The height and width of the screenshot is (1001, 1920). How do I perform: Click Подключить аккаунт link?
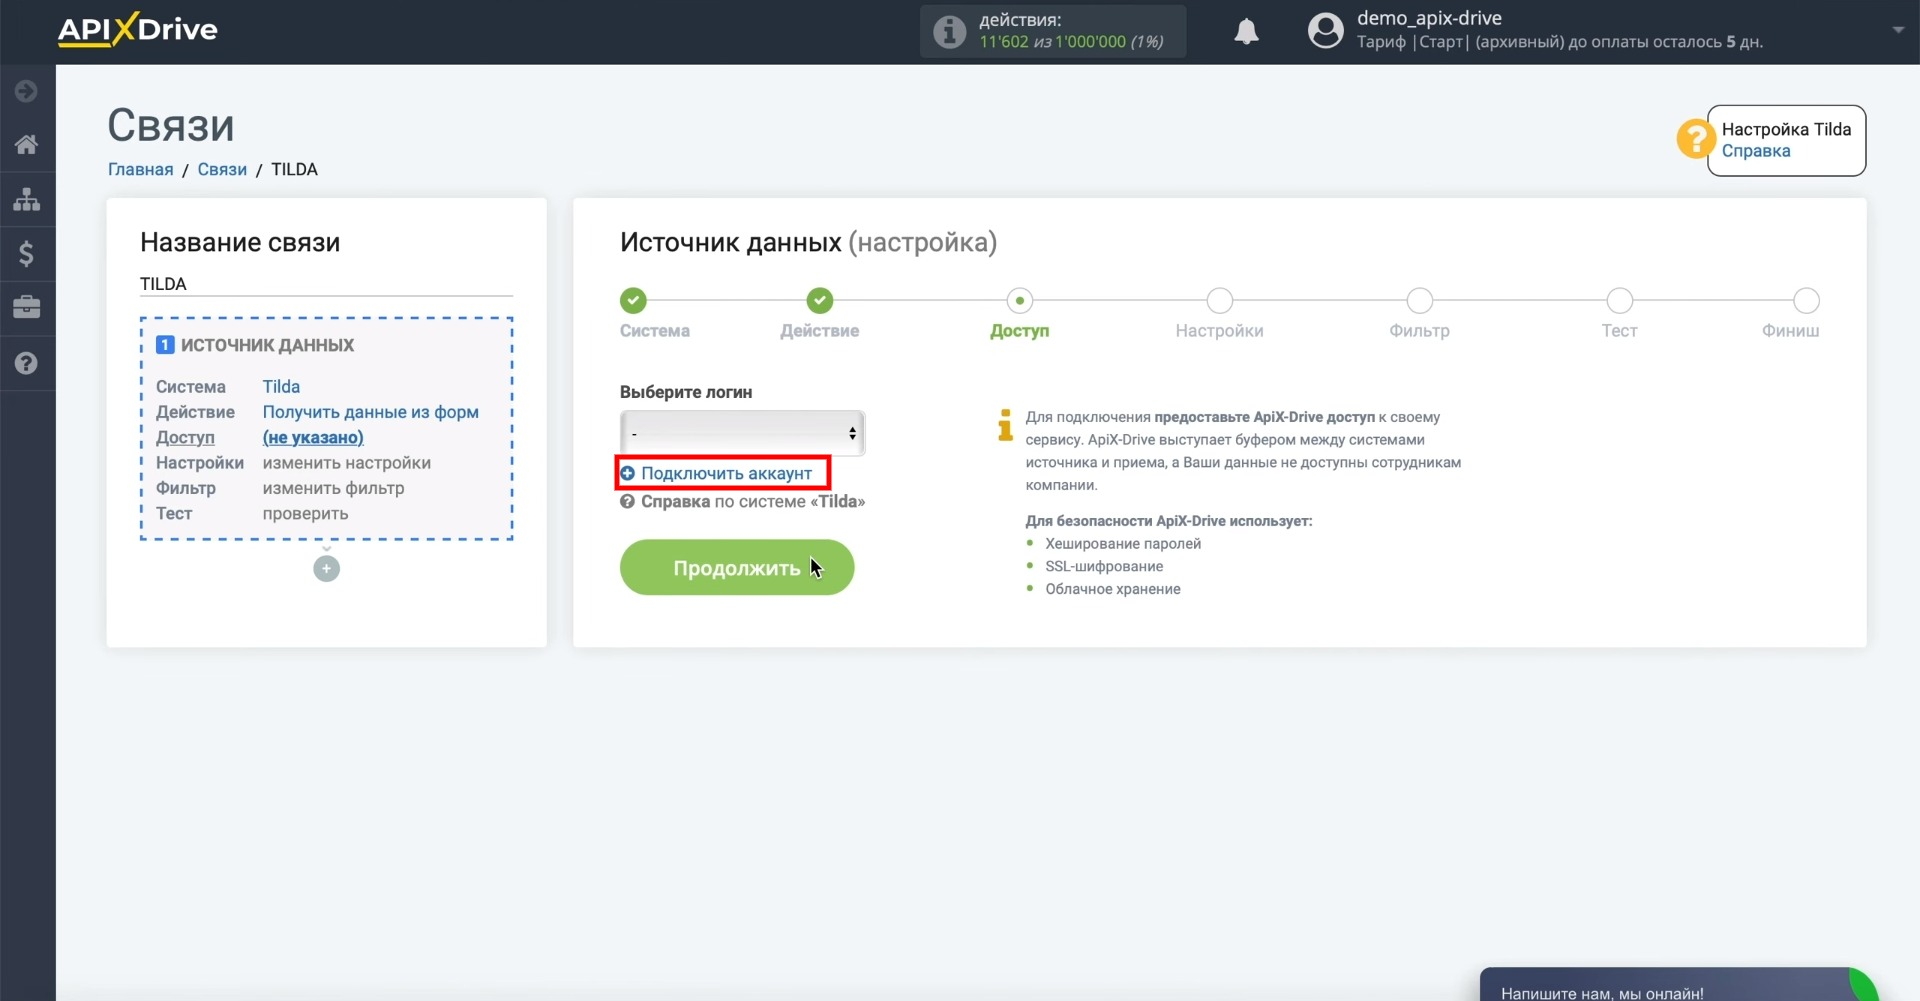pyautogui.click(x=726, y=473)
